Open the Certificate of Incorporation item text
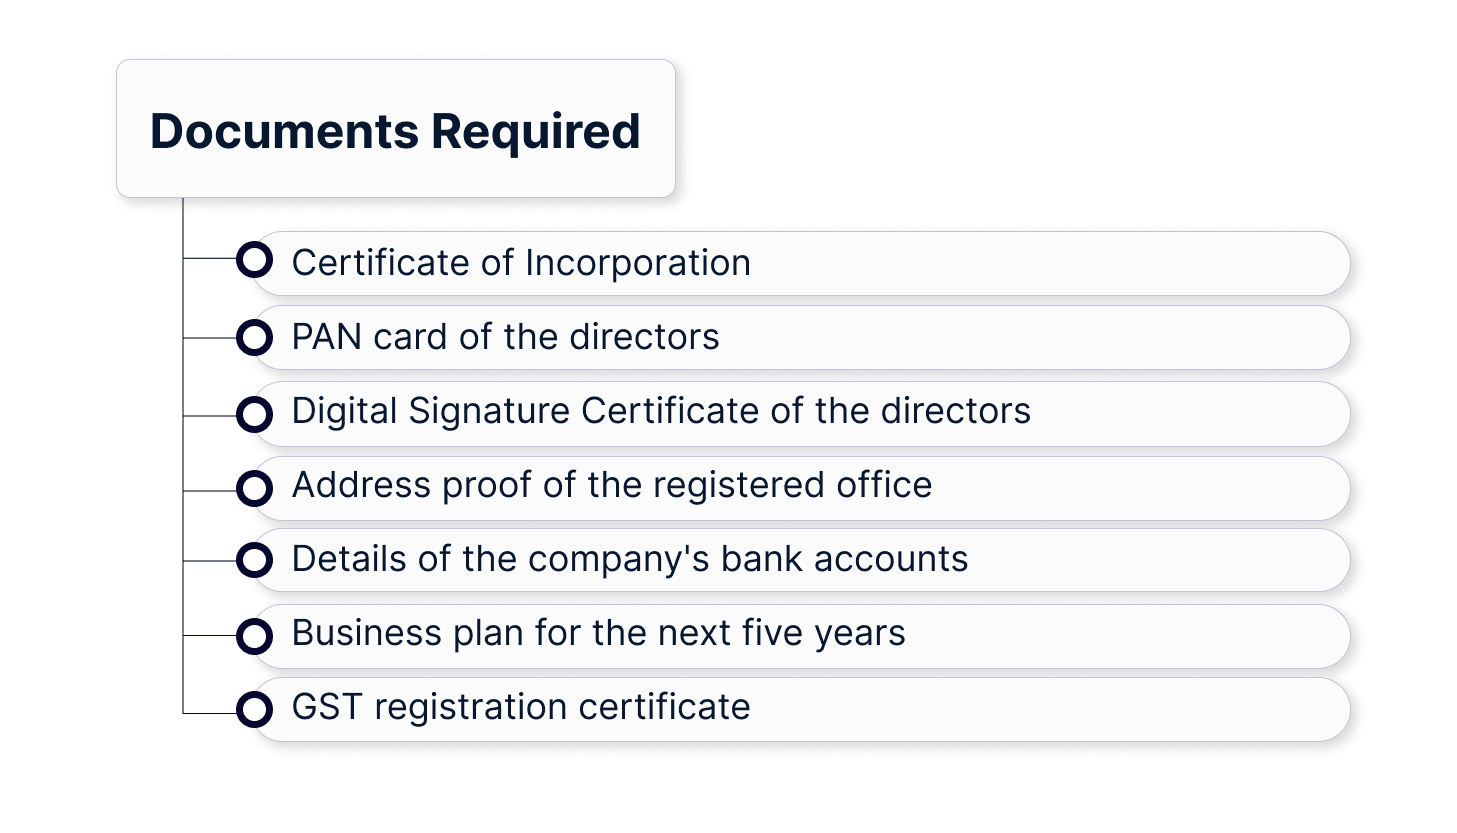The image size is (1457, 833). (x=520, y=263)
